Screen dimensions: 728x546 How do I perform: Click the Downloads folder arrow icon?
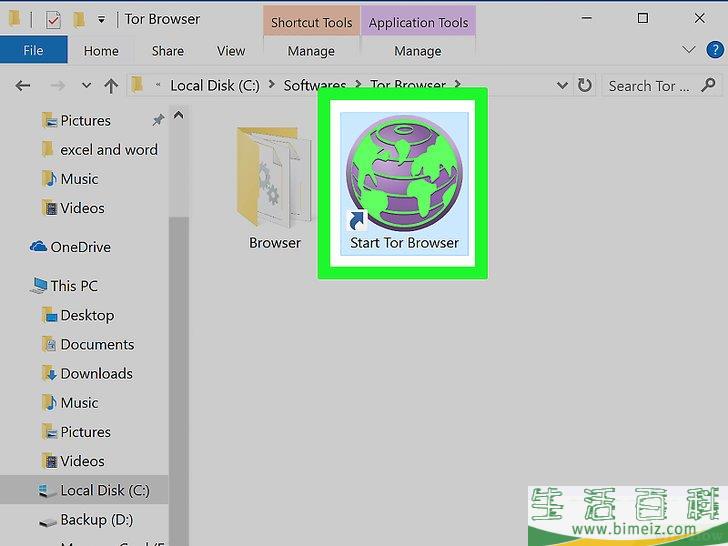49,373
